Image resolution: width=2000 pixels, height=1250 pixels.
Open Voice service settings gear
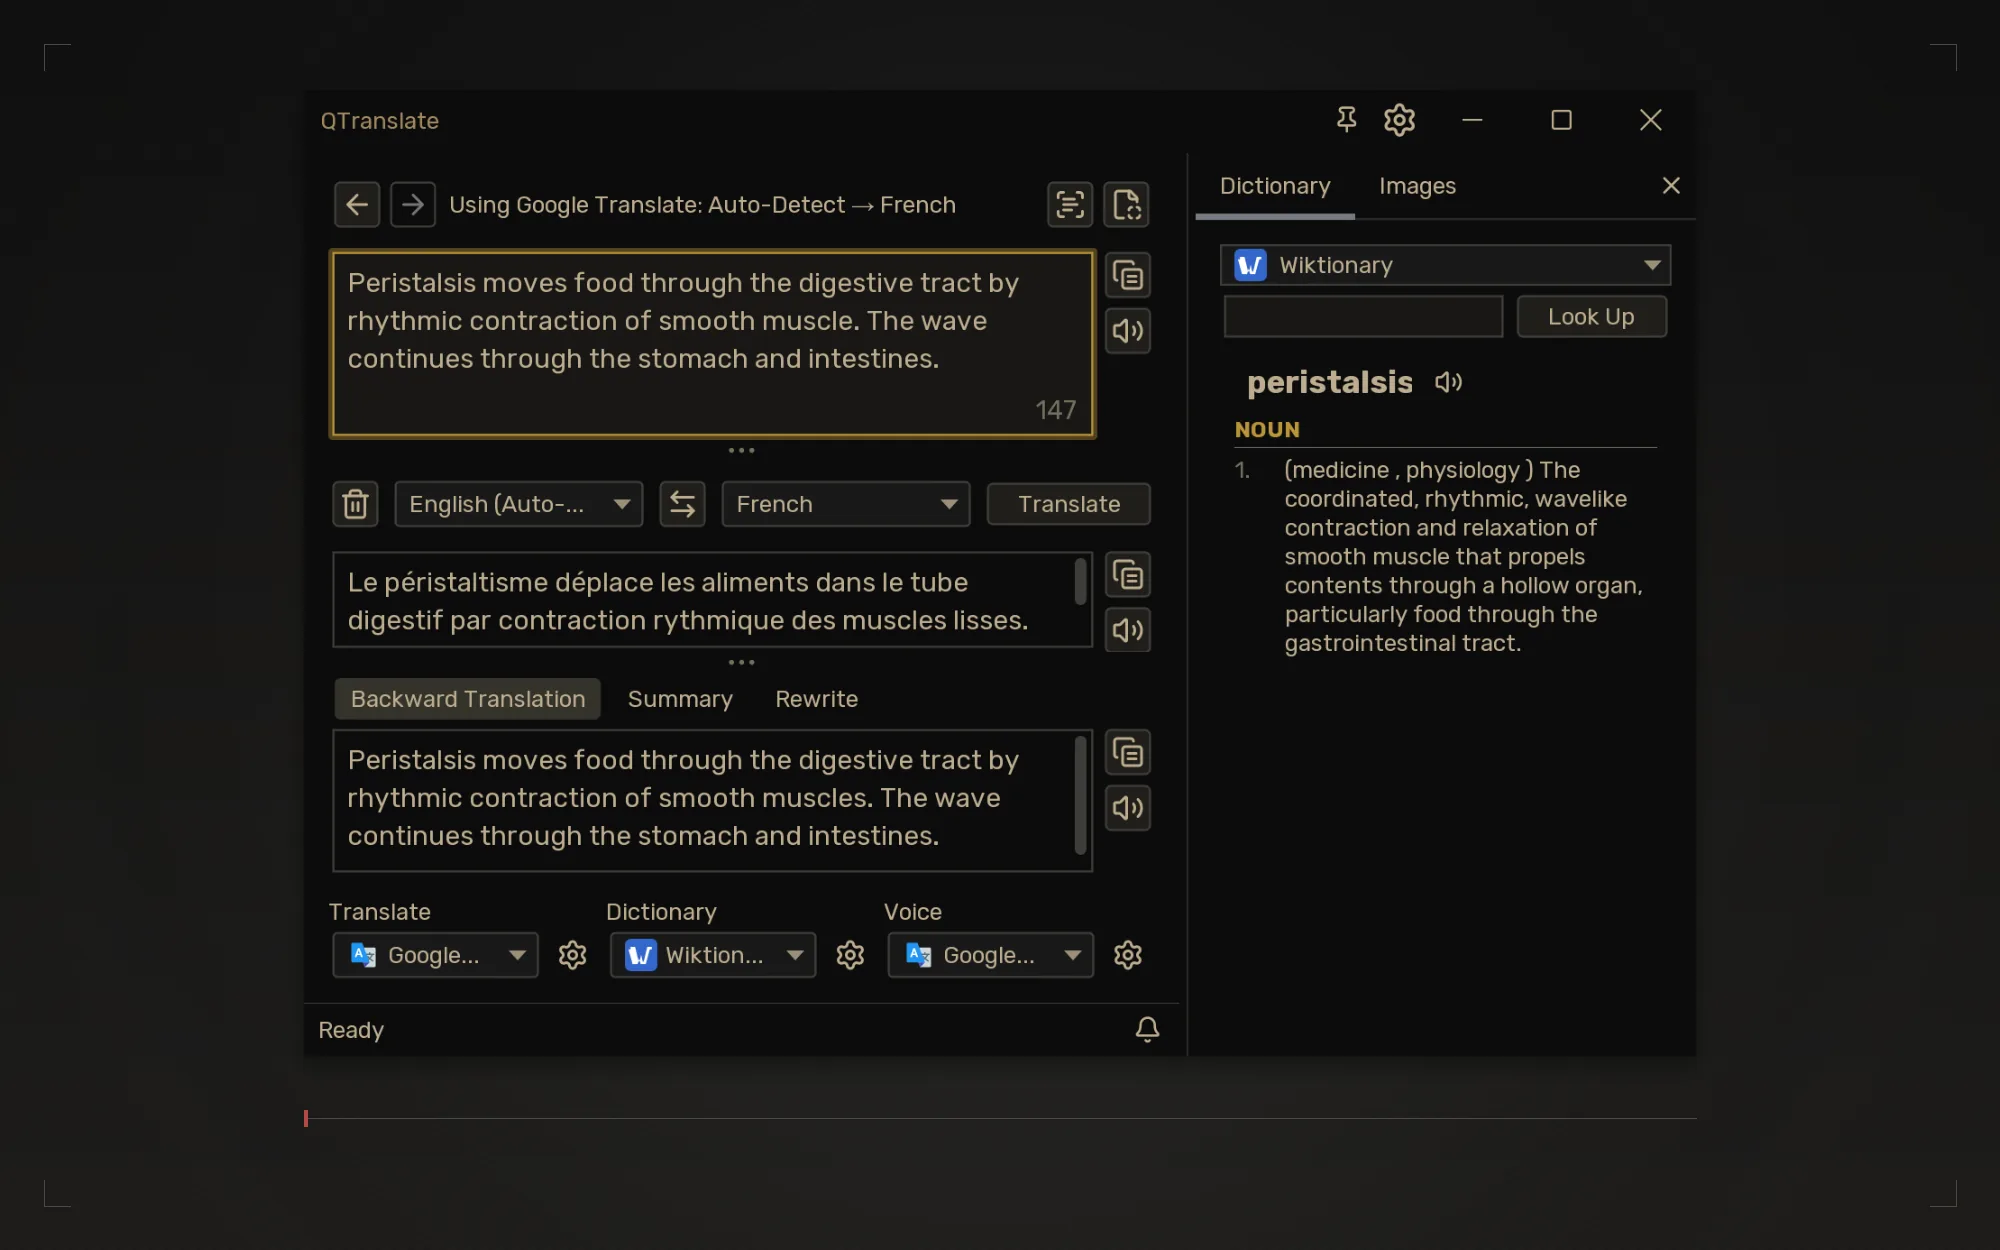[x=1128, y=955]
